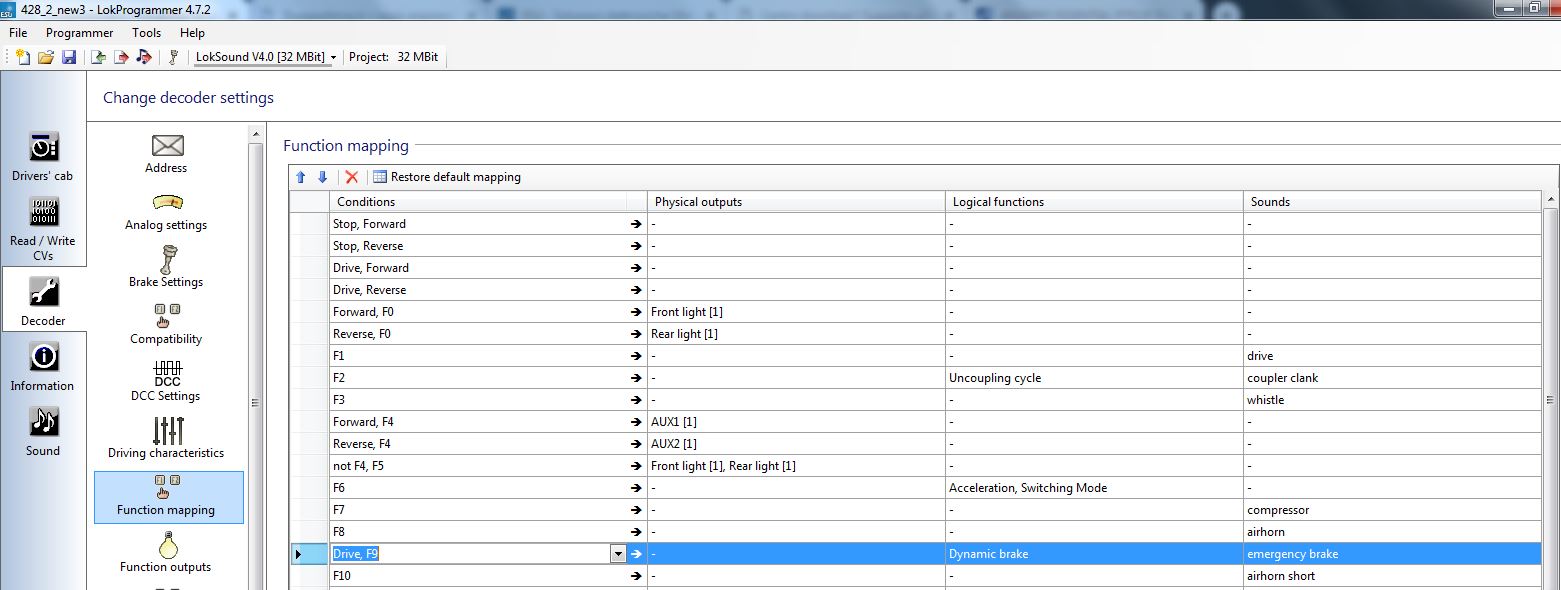Open the Drivers' cab panel
This screenshot has height=590, width=1561.
(42, 156)
